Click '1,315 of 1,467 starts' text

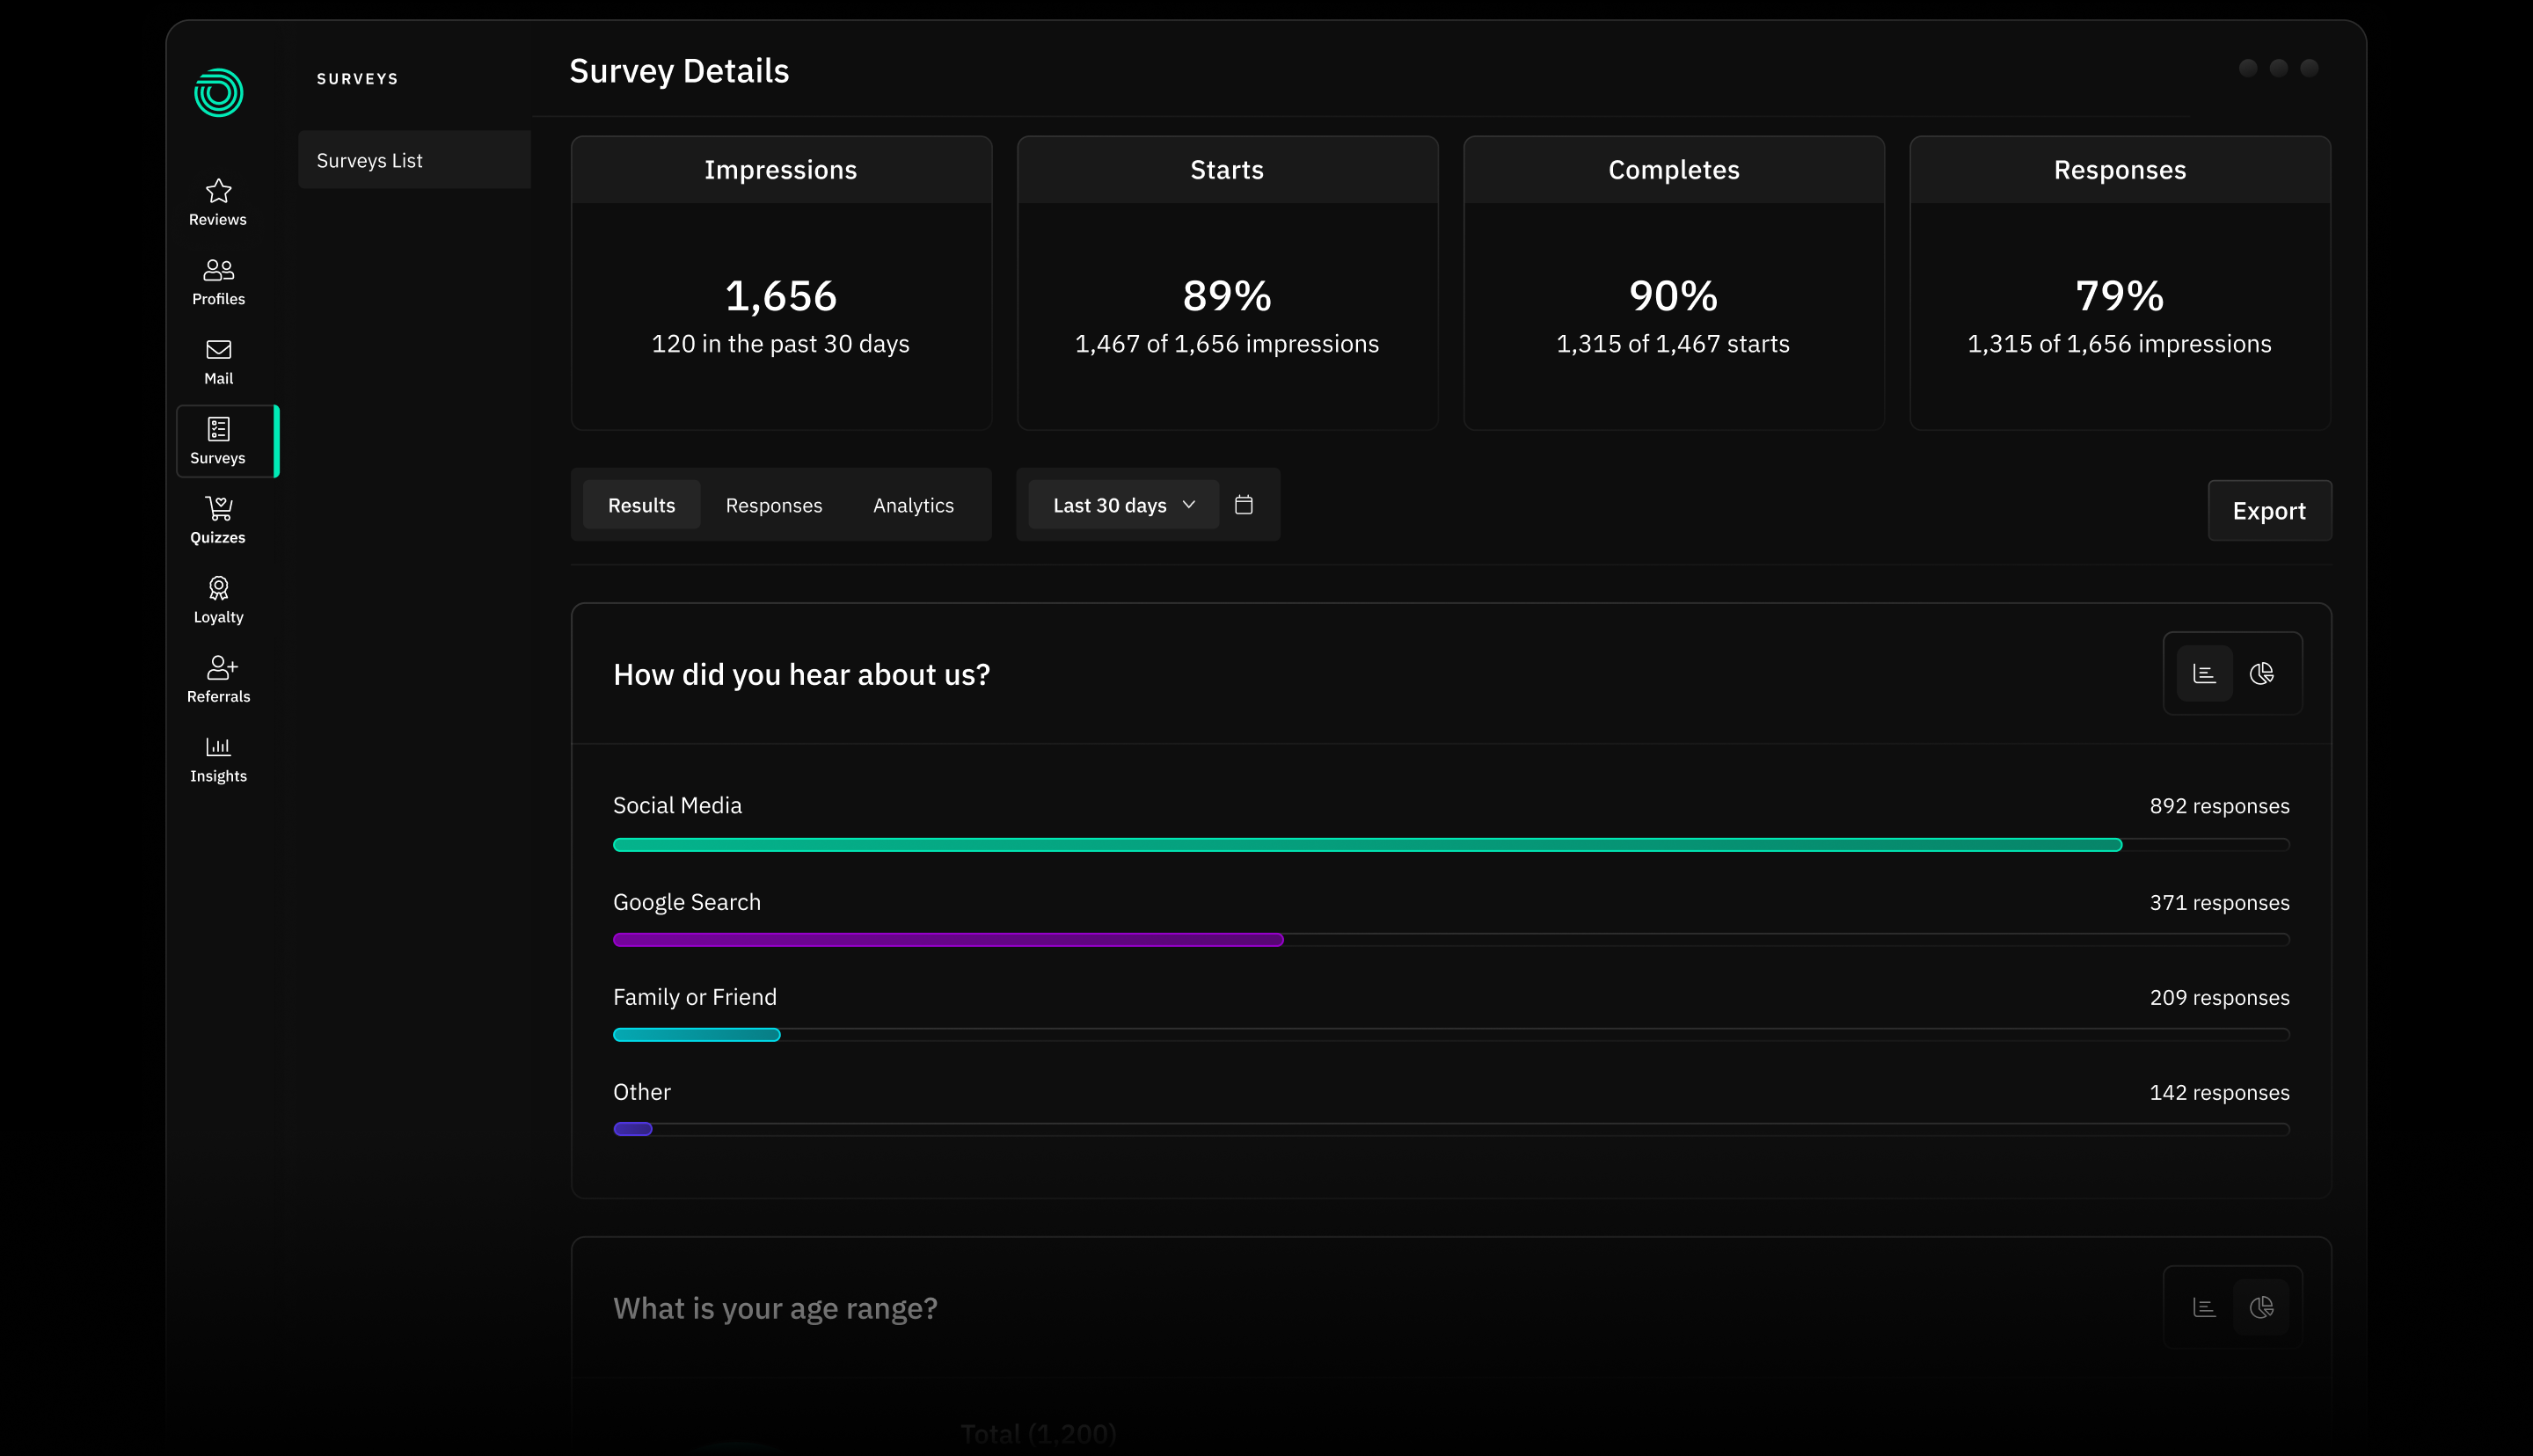pos(1673,344)
